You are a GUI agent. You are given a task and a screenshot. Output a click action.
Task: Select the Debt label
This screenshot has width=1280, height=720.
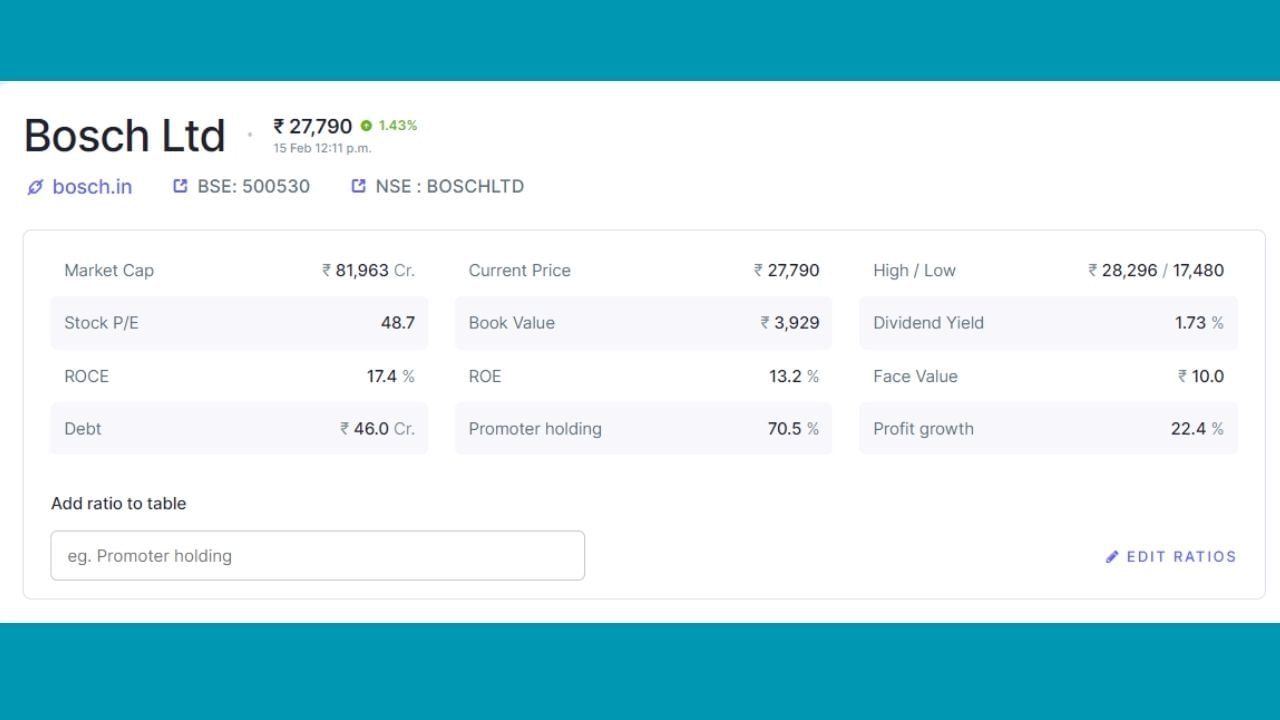(x=83, y=429)
